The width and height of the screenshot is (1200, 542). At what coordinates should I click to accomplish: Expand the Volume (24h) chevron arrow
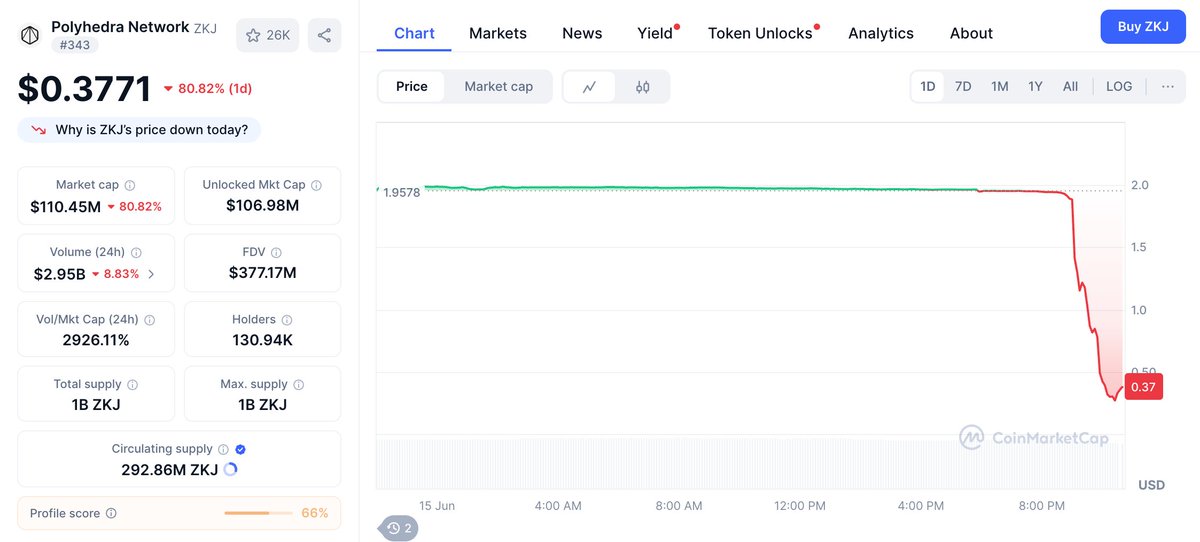click(x=151, y=273)
